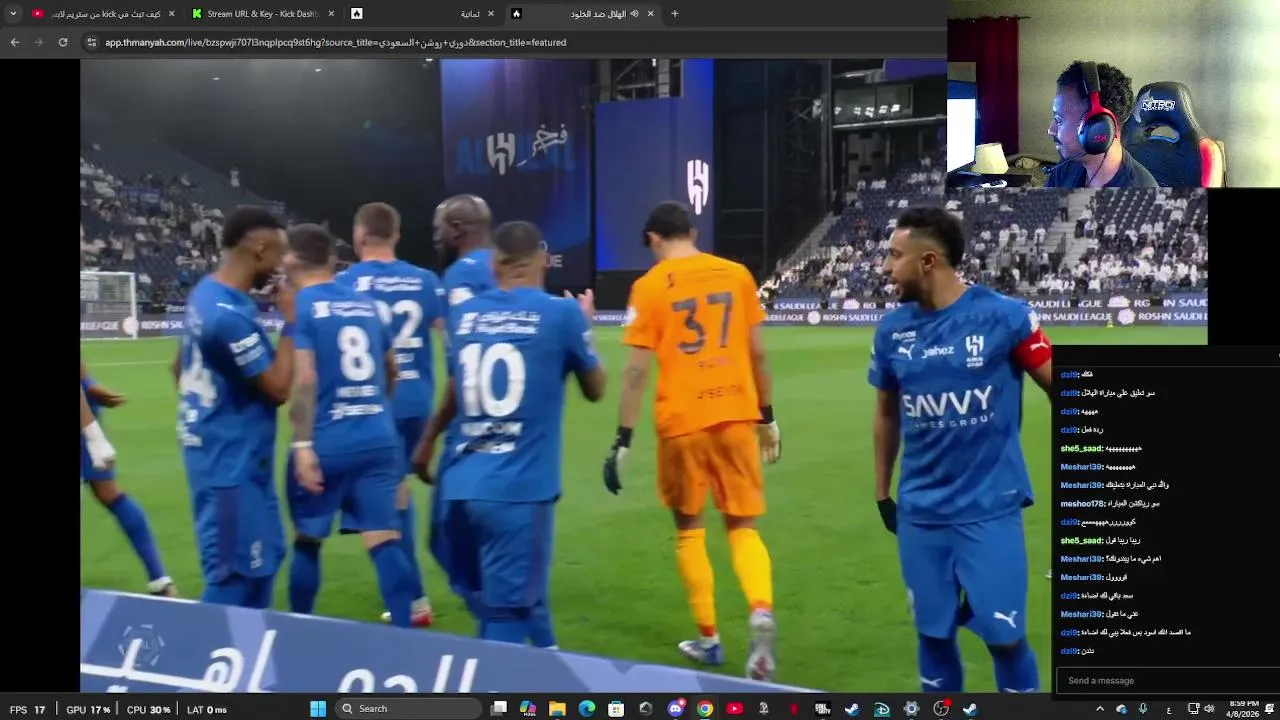The width and height of the screenshot is (1280, 720).
Task: Mute audio icon on the active tab
Action: pyautogui.click(x=634, y=14)
